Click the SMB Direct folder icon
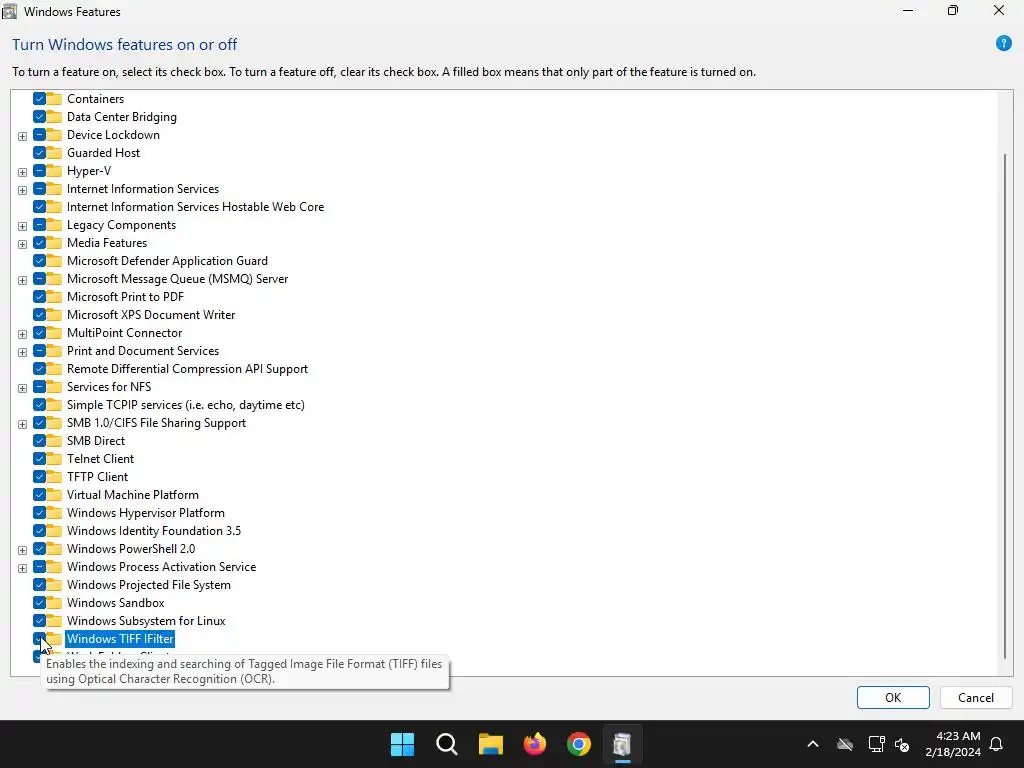Screen dimensions: 1024x768 click(x=54, y=441)
